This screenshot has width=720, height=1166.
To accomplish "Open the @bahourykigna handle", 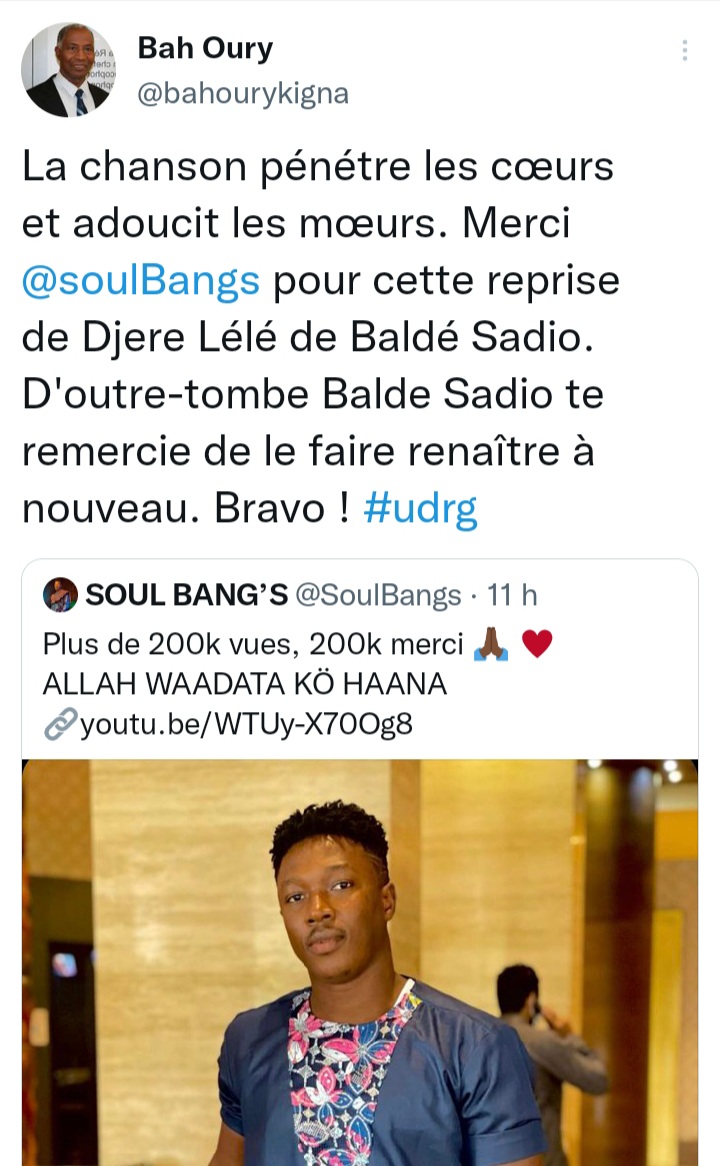I will [x=243, y=94].
